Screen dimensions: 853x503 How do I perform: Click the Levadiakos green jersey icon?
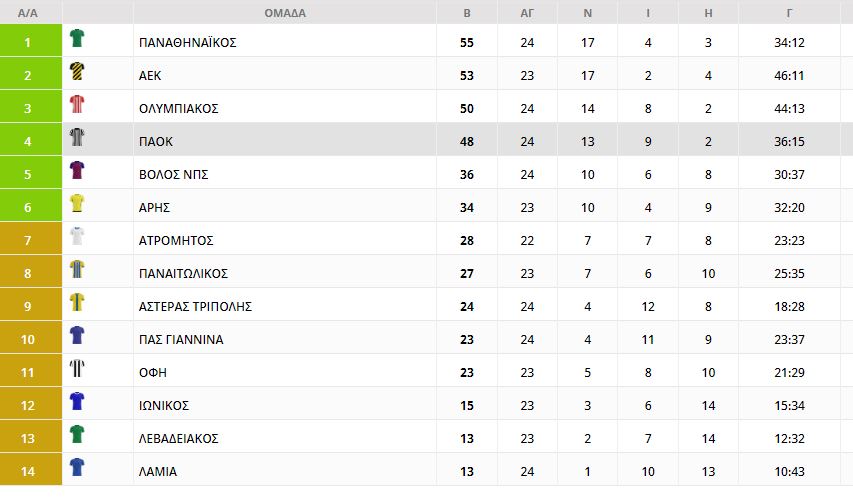77,435
